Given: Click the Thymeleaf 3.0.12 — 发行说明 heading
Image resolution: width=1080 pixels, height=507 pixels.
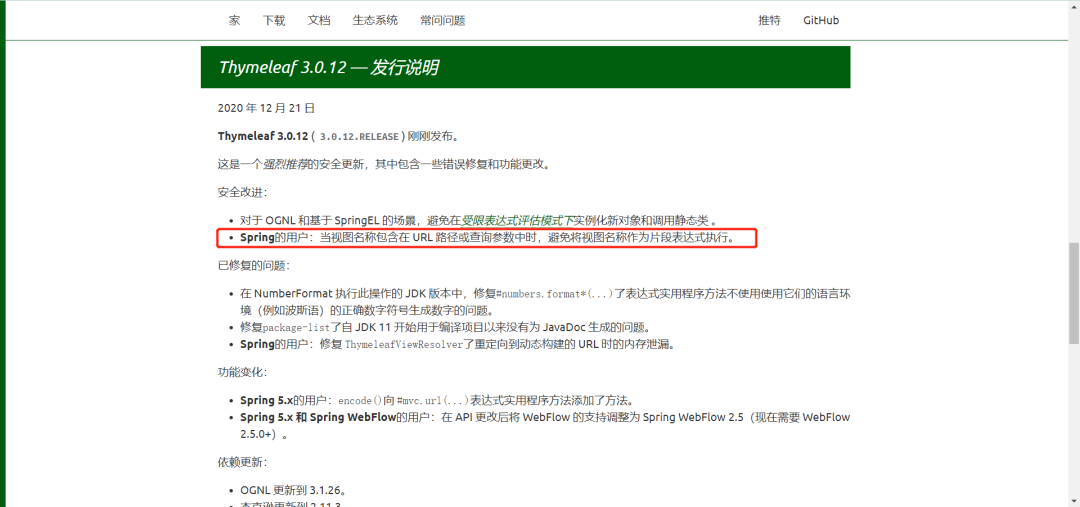Looking at the screenshot, I should (329, 68).
